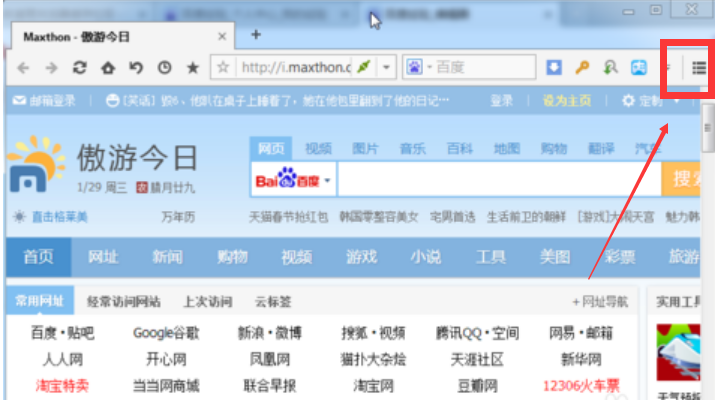Click the blue translate toolbar icon
Screen dimensions: 715x402
[x=638, y=67]
